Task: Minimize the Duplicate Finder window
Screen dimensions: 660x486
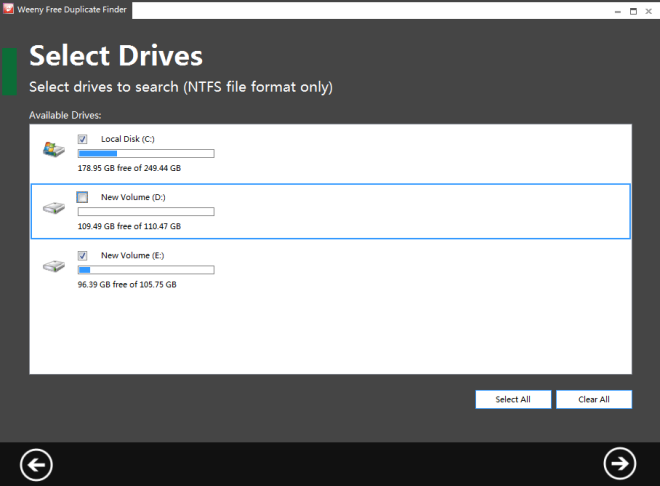Action: pos(617,11)
